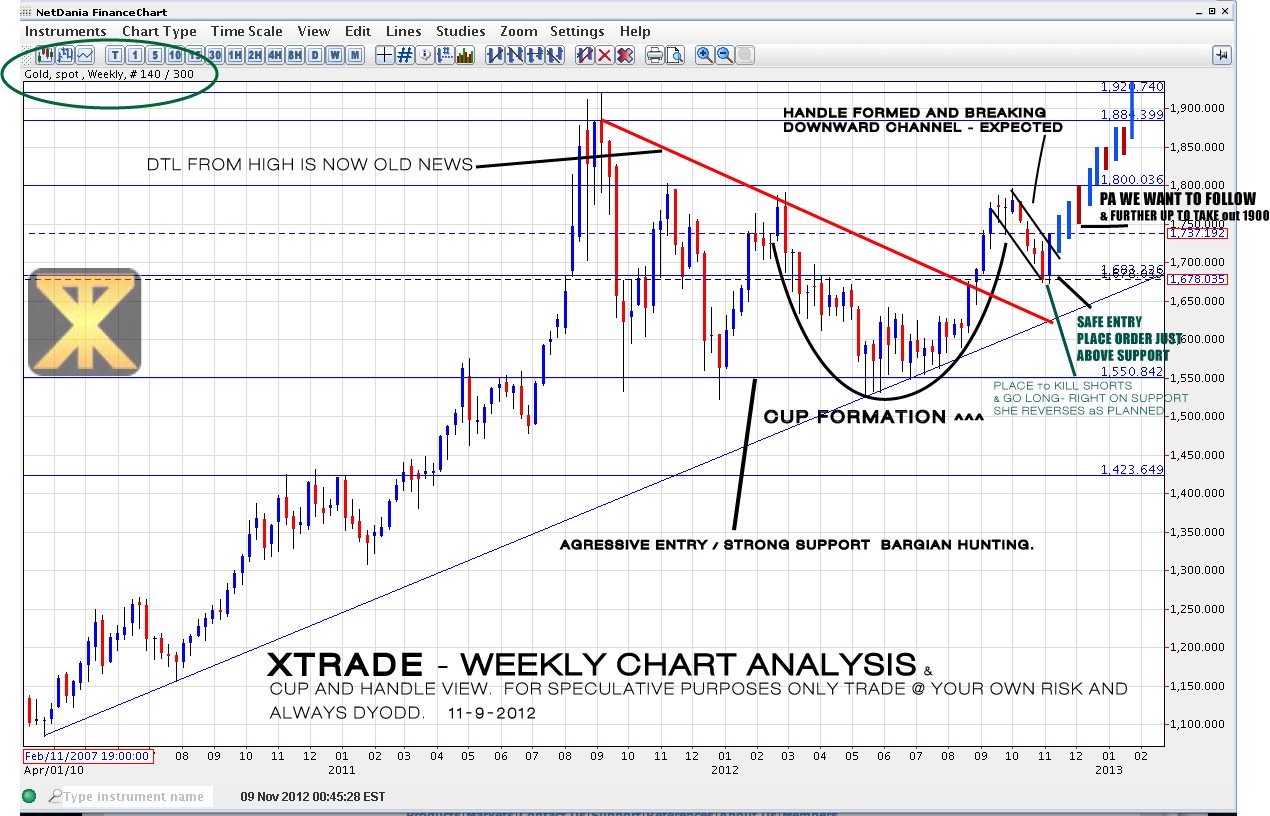Open the View menu
Screen dimensions: 1270x816
[x=314, y=31]
